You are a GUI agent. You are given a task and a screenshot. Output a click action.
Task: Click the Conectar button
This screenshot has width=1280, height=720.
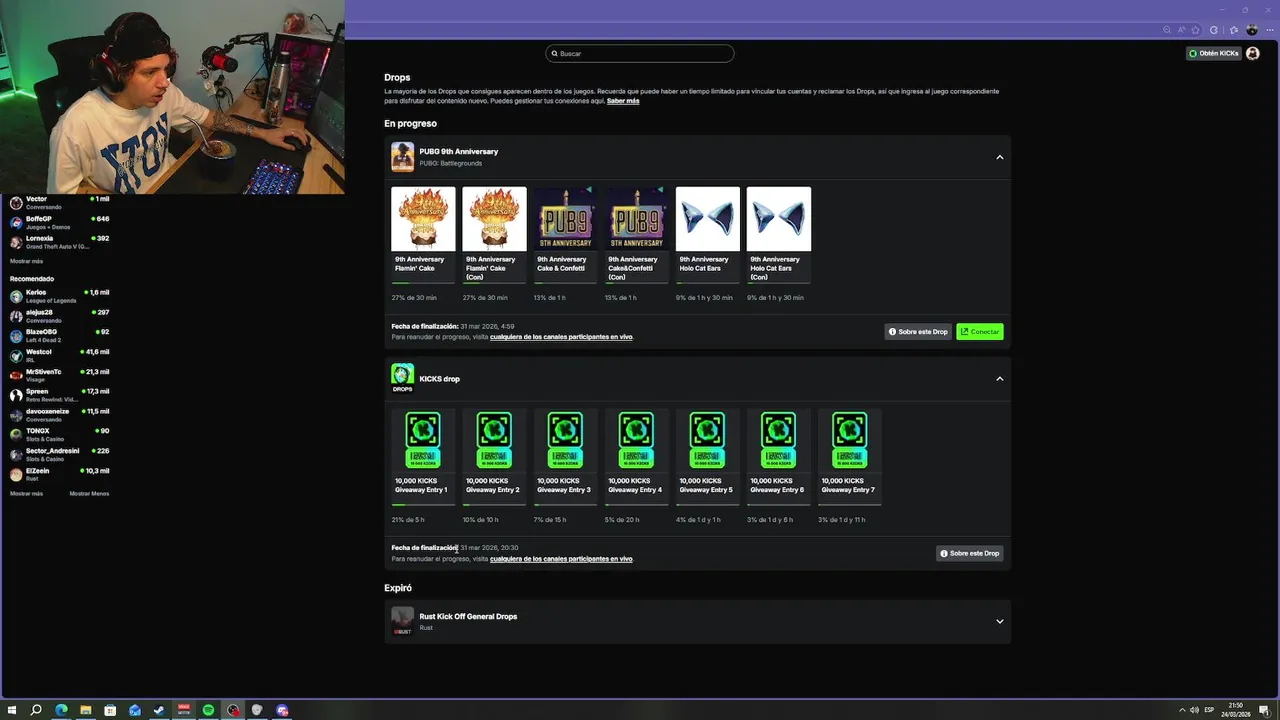980,331
